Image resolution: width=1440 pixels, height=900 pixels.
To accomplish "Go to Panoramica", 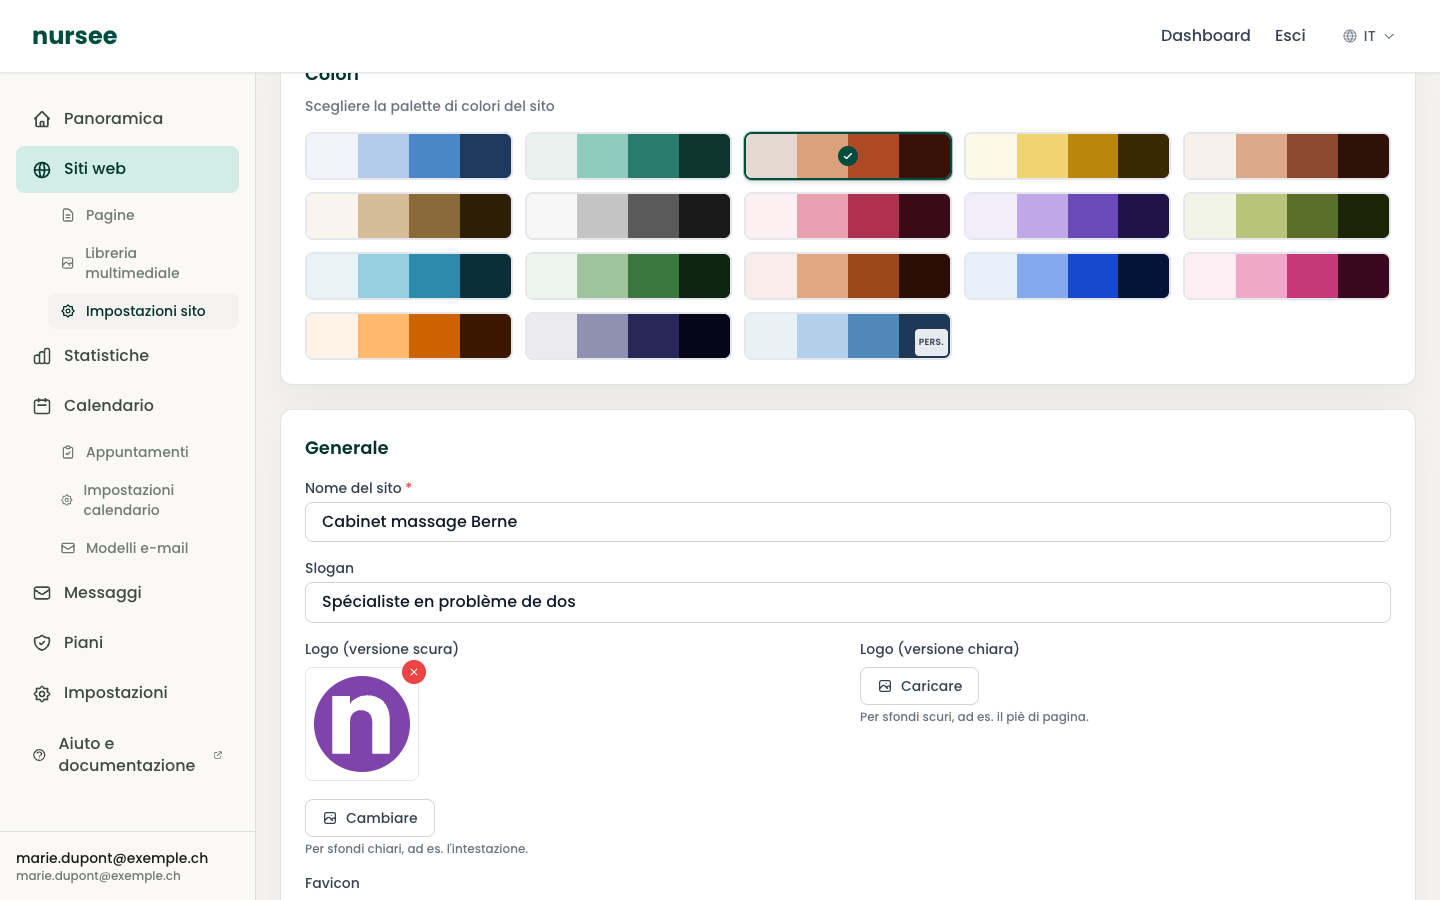I will (127, 119).
